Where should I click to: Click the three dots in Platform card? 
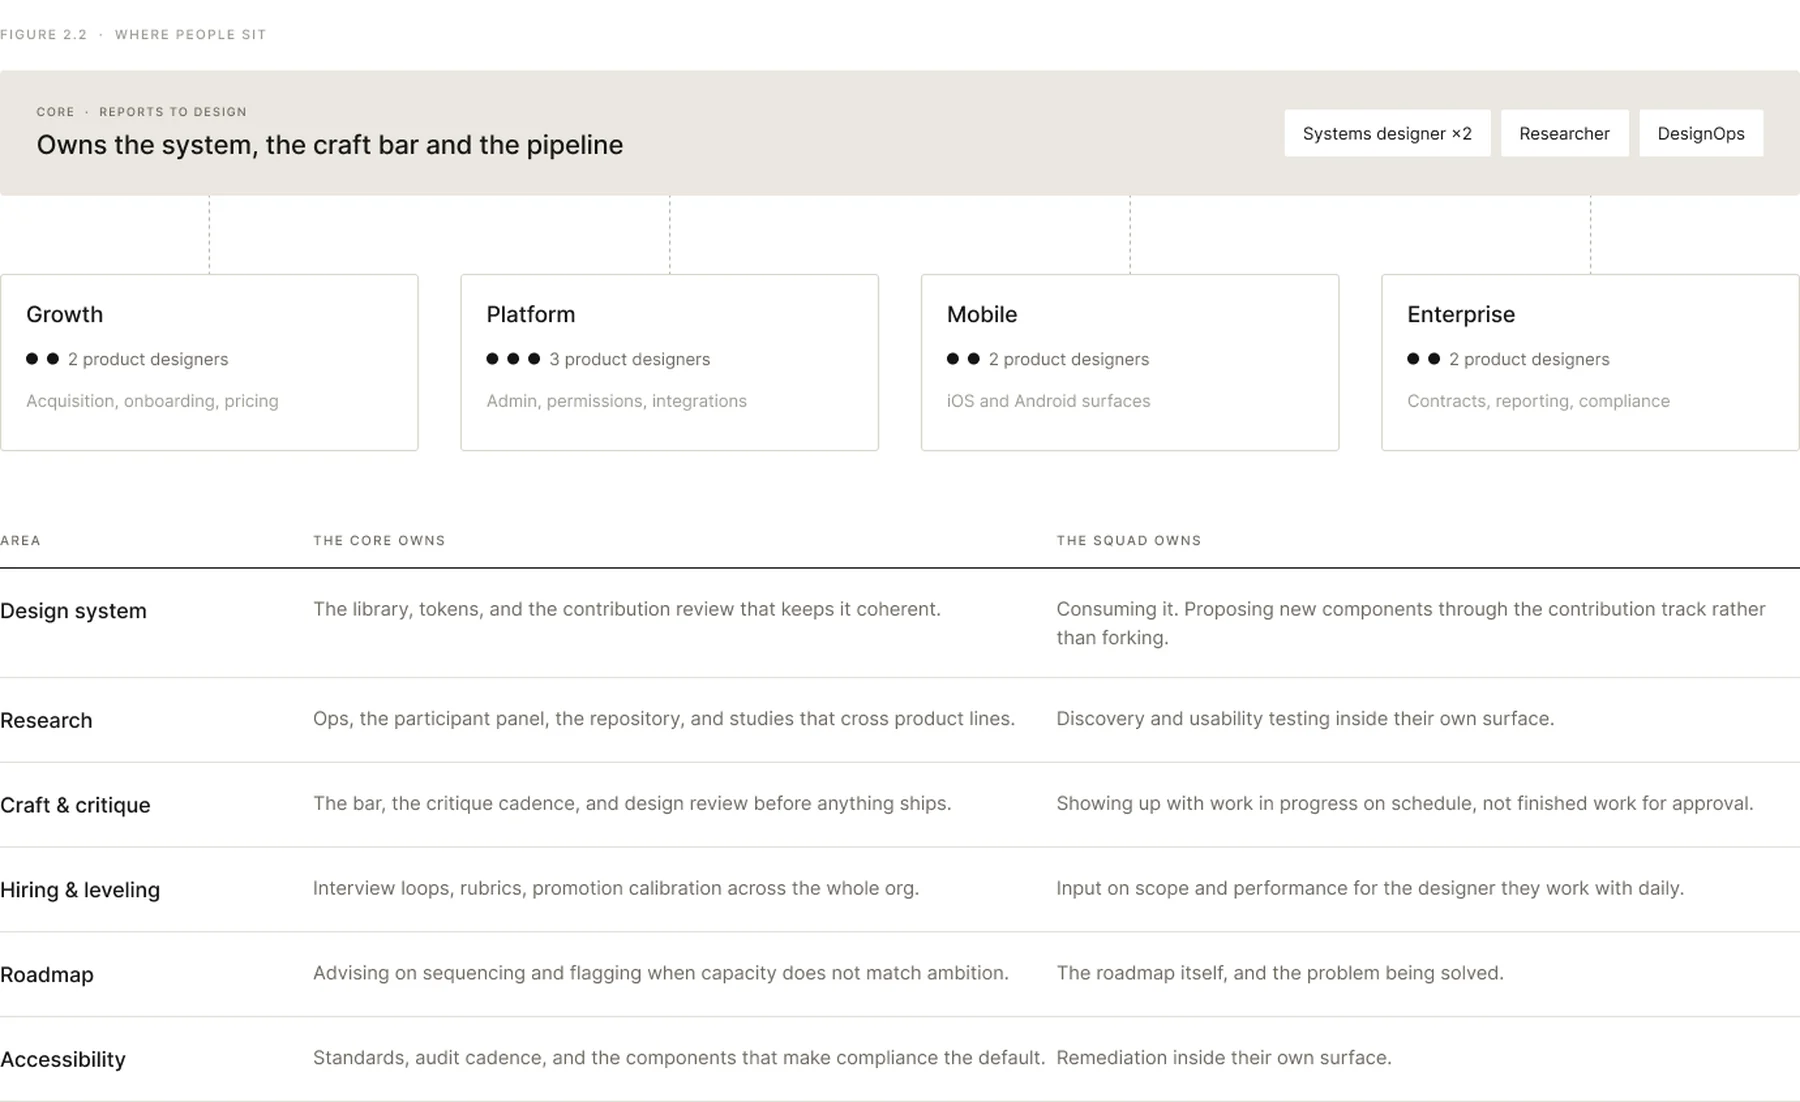pyautogui.click(x=513, y=358)
